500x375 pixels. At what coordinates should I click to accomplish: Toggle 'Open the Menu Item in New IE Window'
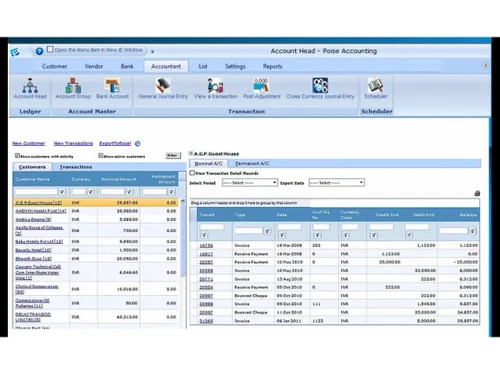tap(50, 49)
